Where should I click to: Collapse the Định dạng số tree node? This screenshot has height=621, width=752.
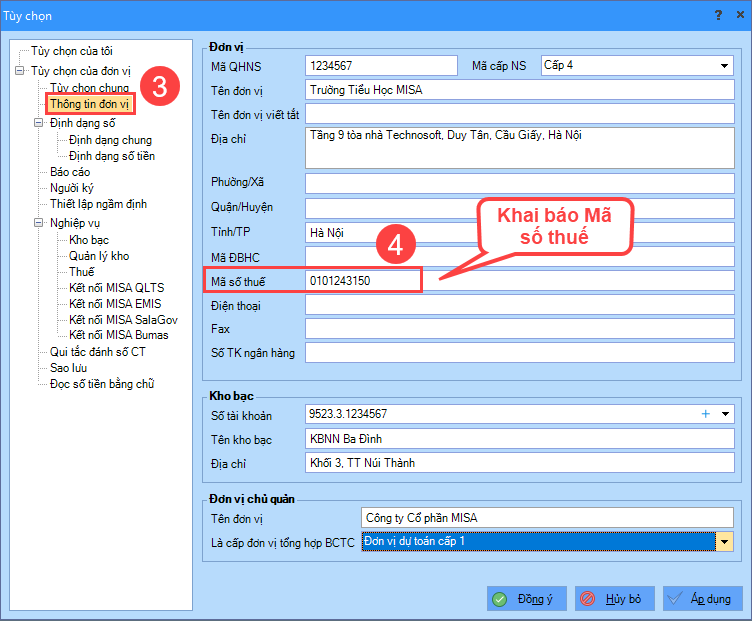tap(39, 123)
